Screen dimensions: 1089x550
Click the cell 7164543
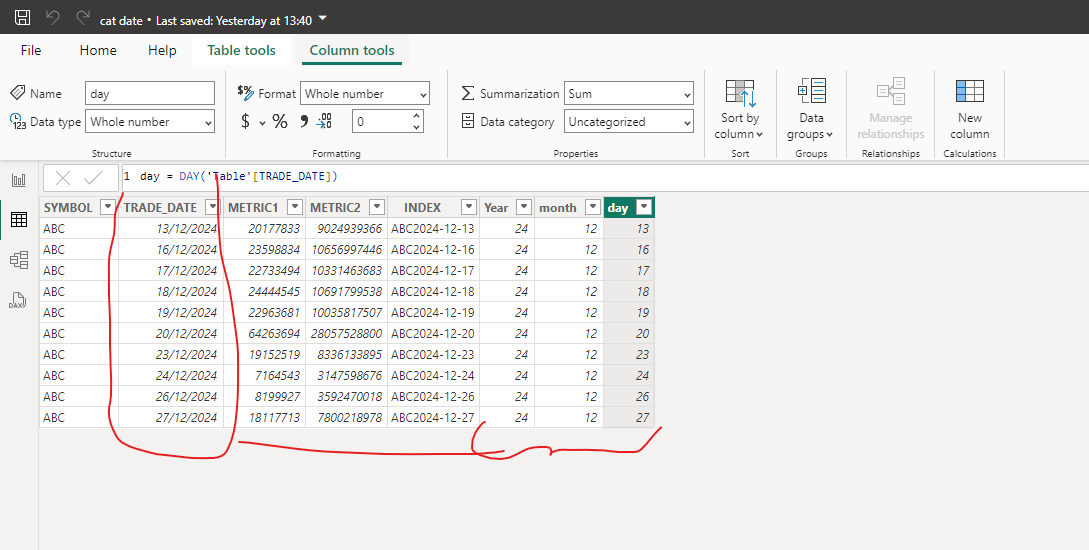click(265, 376)
